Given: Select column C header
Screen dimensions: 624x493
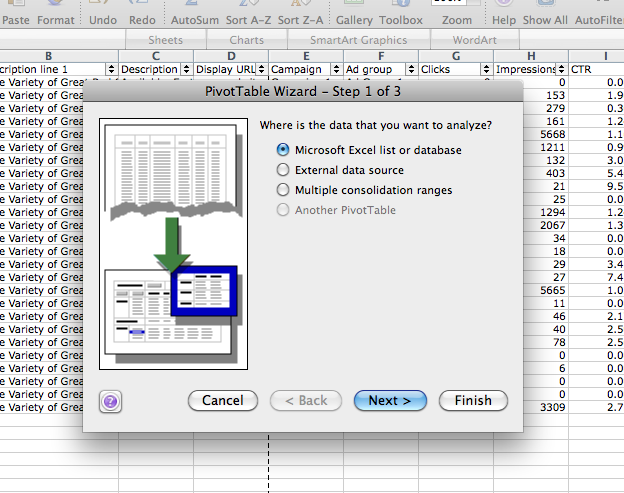Looking at the screenshot, I should 156,56.
